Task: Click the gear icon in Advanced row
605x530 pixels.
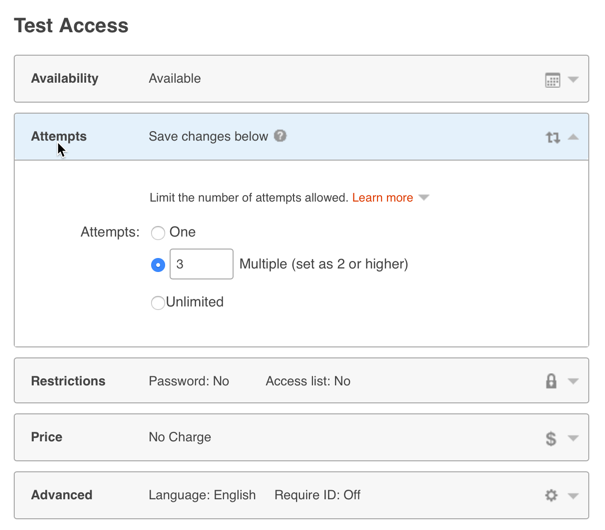Action: [x=551, y=495]
